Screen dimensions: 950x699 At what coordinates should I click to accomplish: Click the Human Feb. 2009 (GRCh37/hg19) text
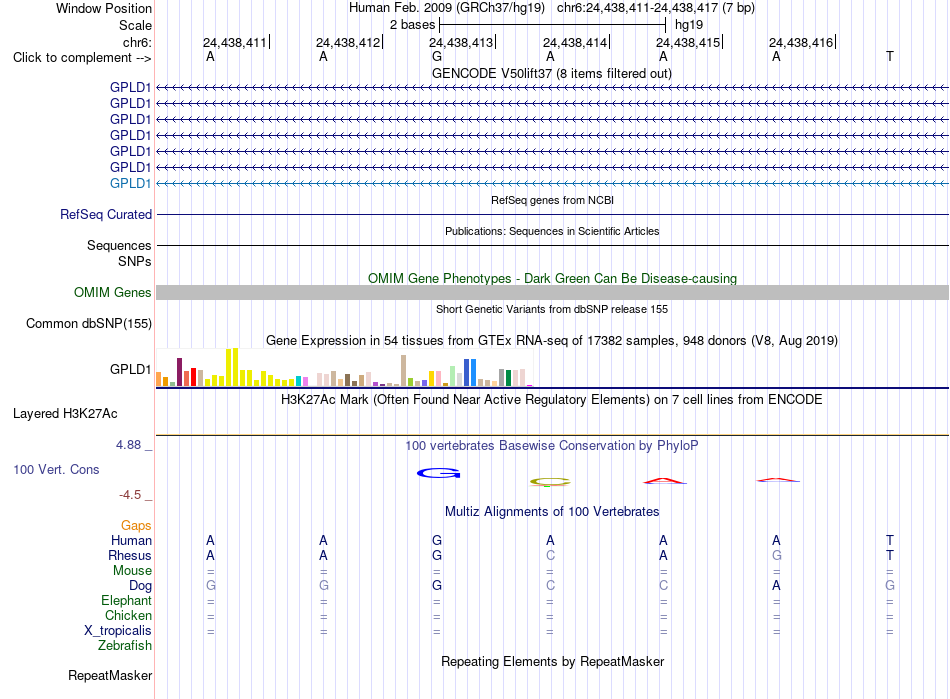pyautogui.click(x=447, y=8)
